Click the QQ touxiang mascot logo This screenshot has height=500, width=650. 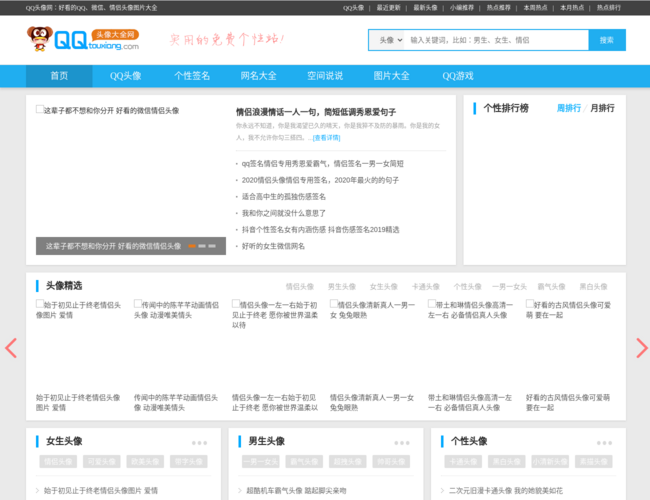coord(83,39)
